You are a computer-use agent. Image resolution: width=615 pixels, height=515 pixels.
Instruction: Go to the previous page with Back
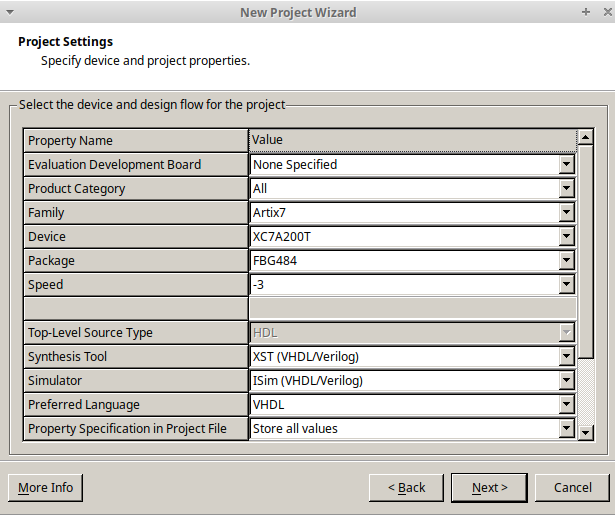point(405,488)
